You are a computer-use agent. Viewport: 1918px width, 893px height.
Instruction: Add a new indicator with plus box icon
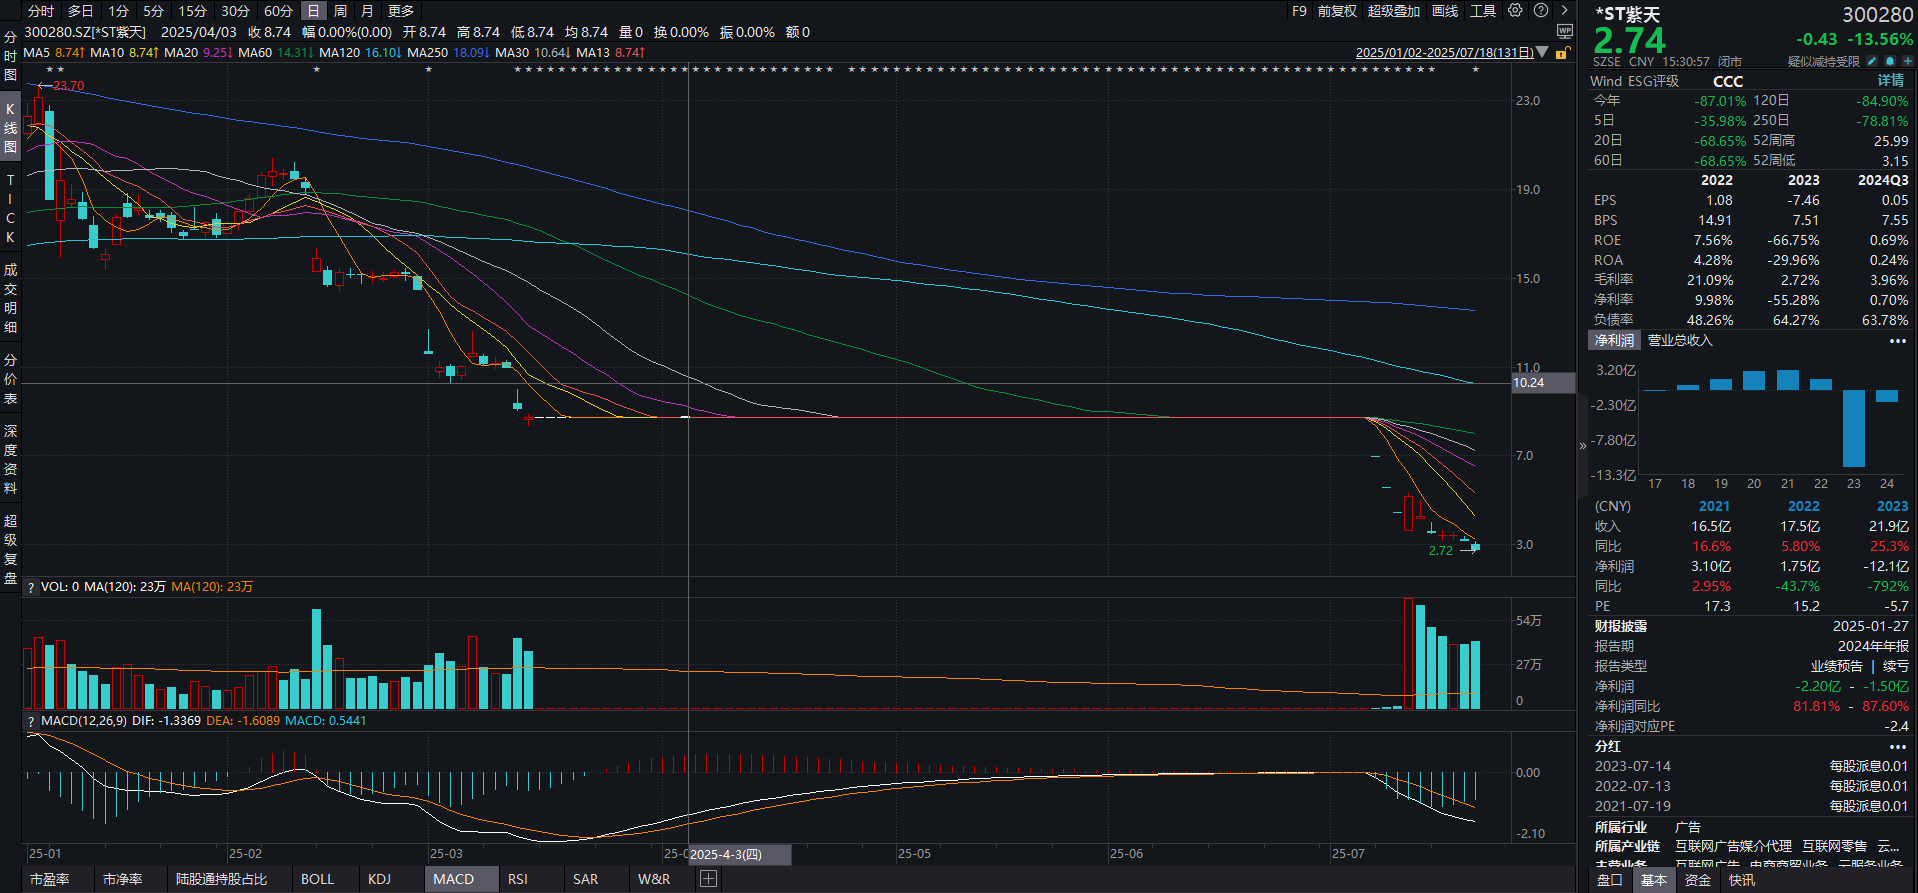(x=708, y=879)
